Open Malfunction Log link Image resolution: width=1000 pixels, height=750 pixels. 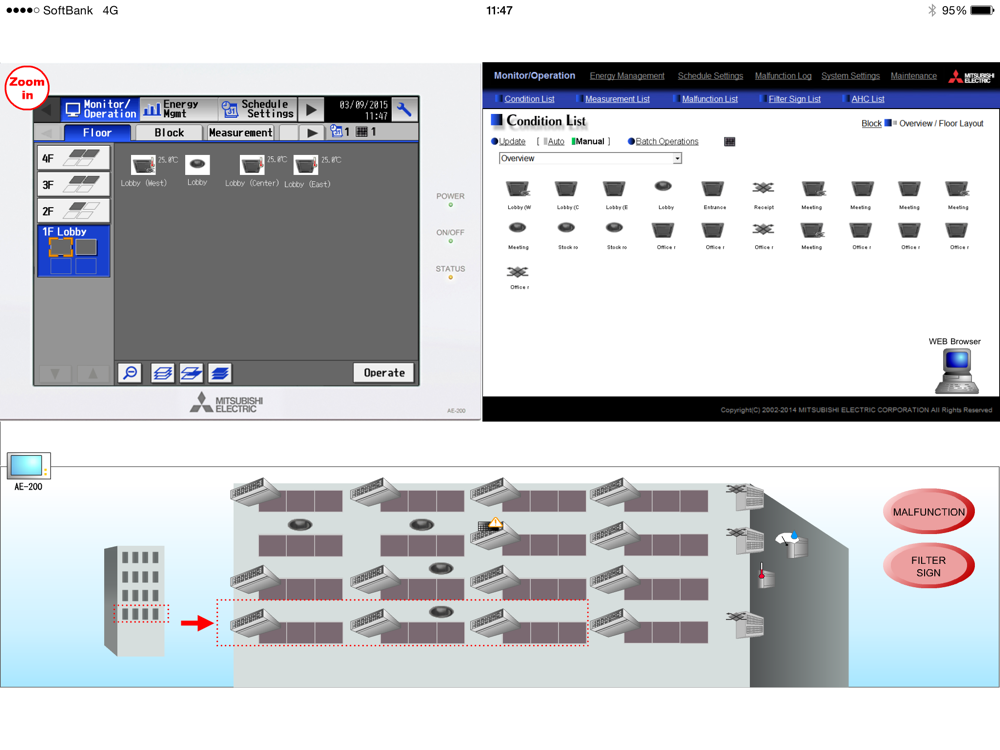(x=783, y=76)
